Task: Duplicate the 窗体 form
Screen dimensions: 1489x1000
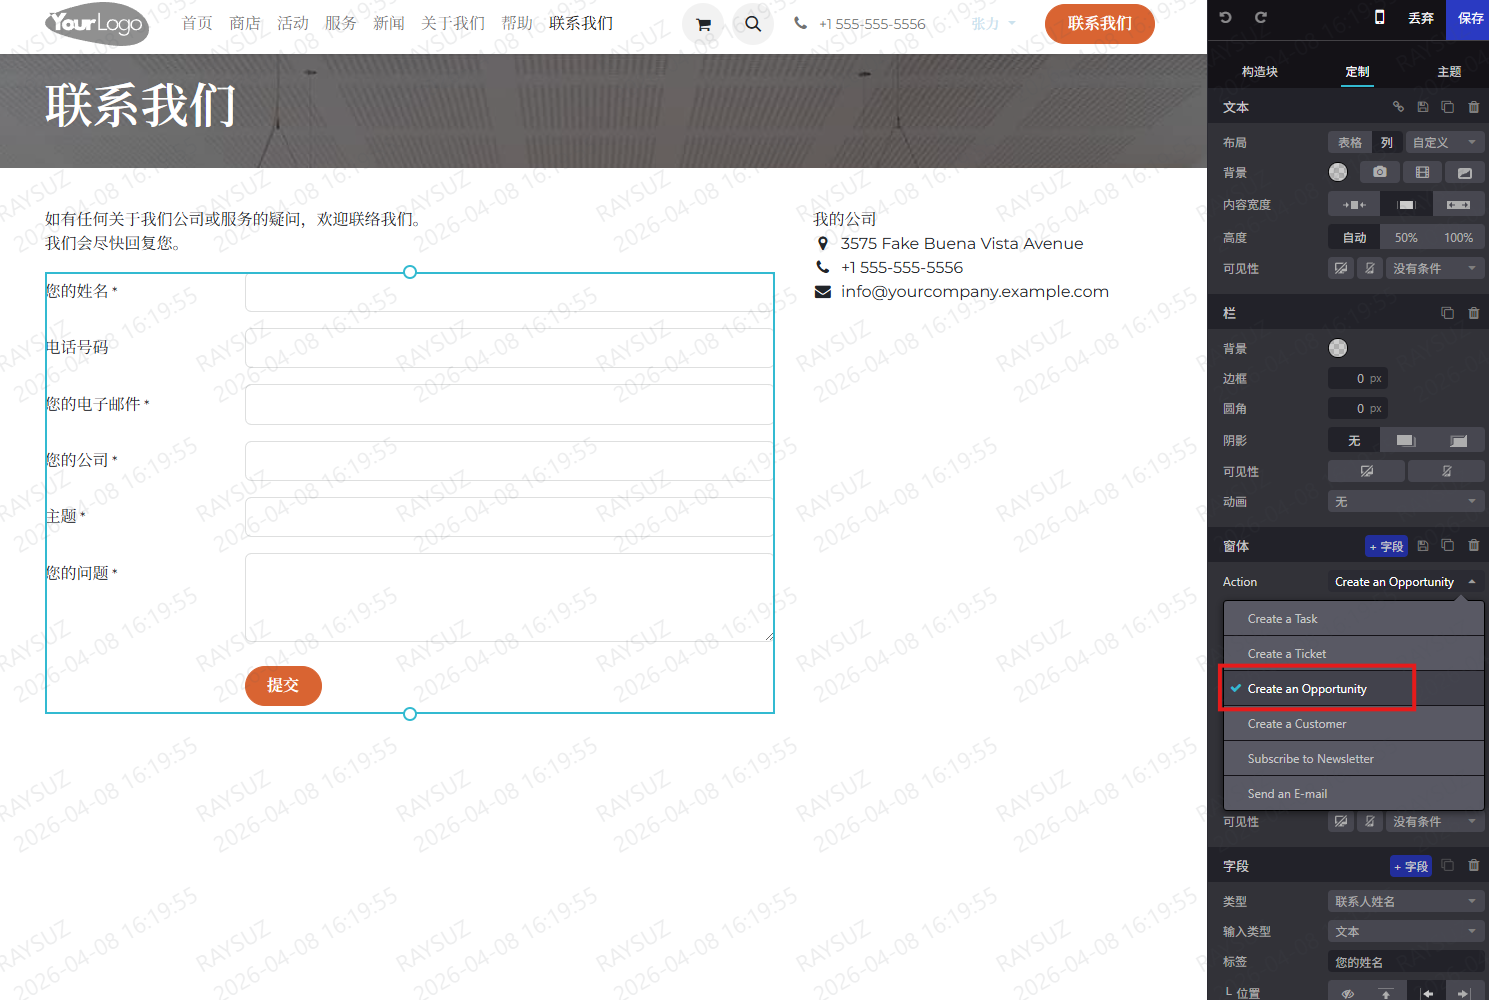Action: pos(1447,546)
